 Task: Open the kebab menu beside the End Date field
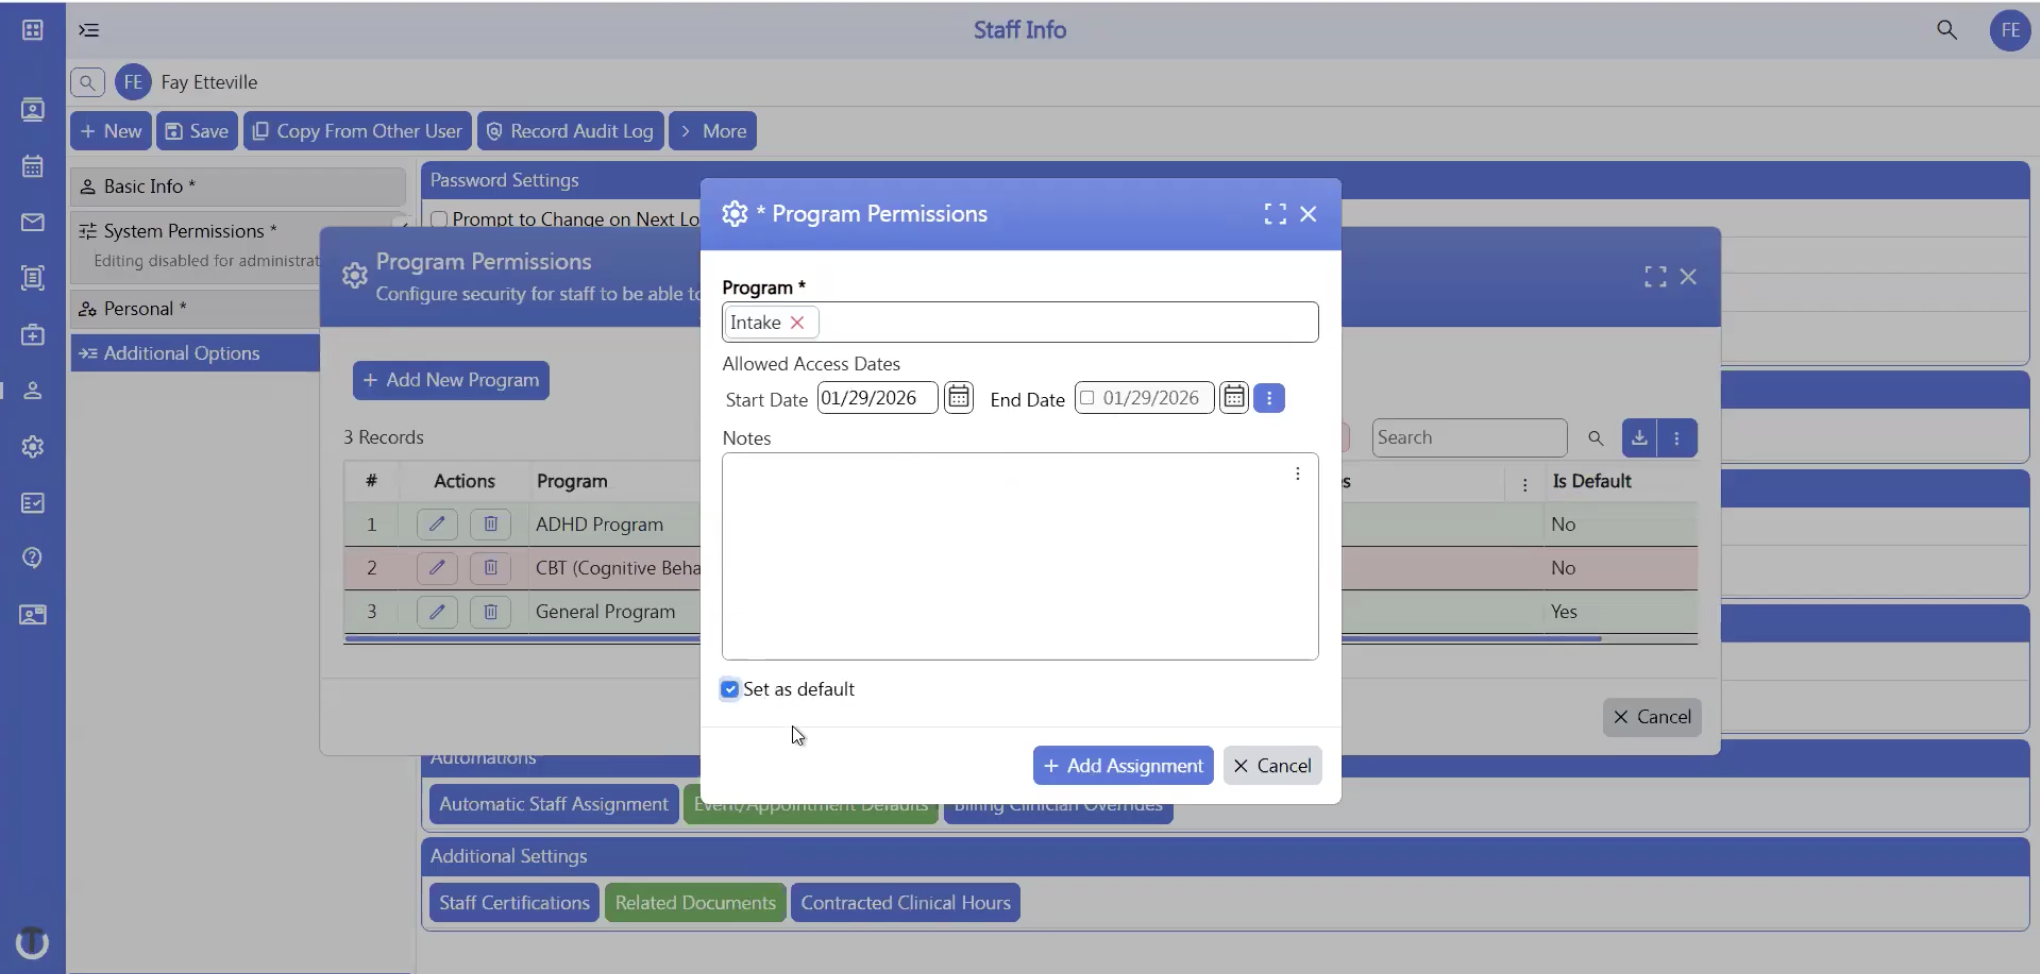coord(1269,397)
